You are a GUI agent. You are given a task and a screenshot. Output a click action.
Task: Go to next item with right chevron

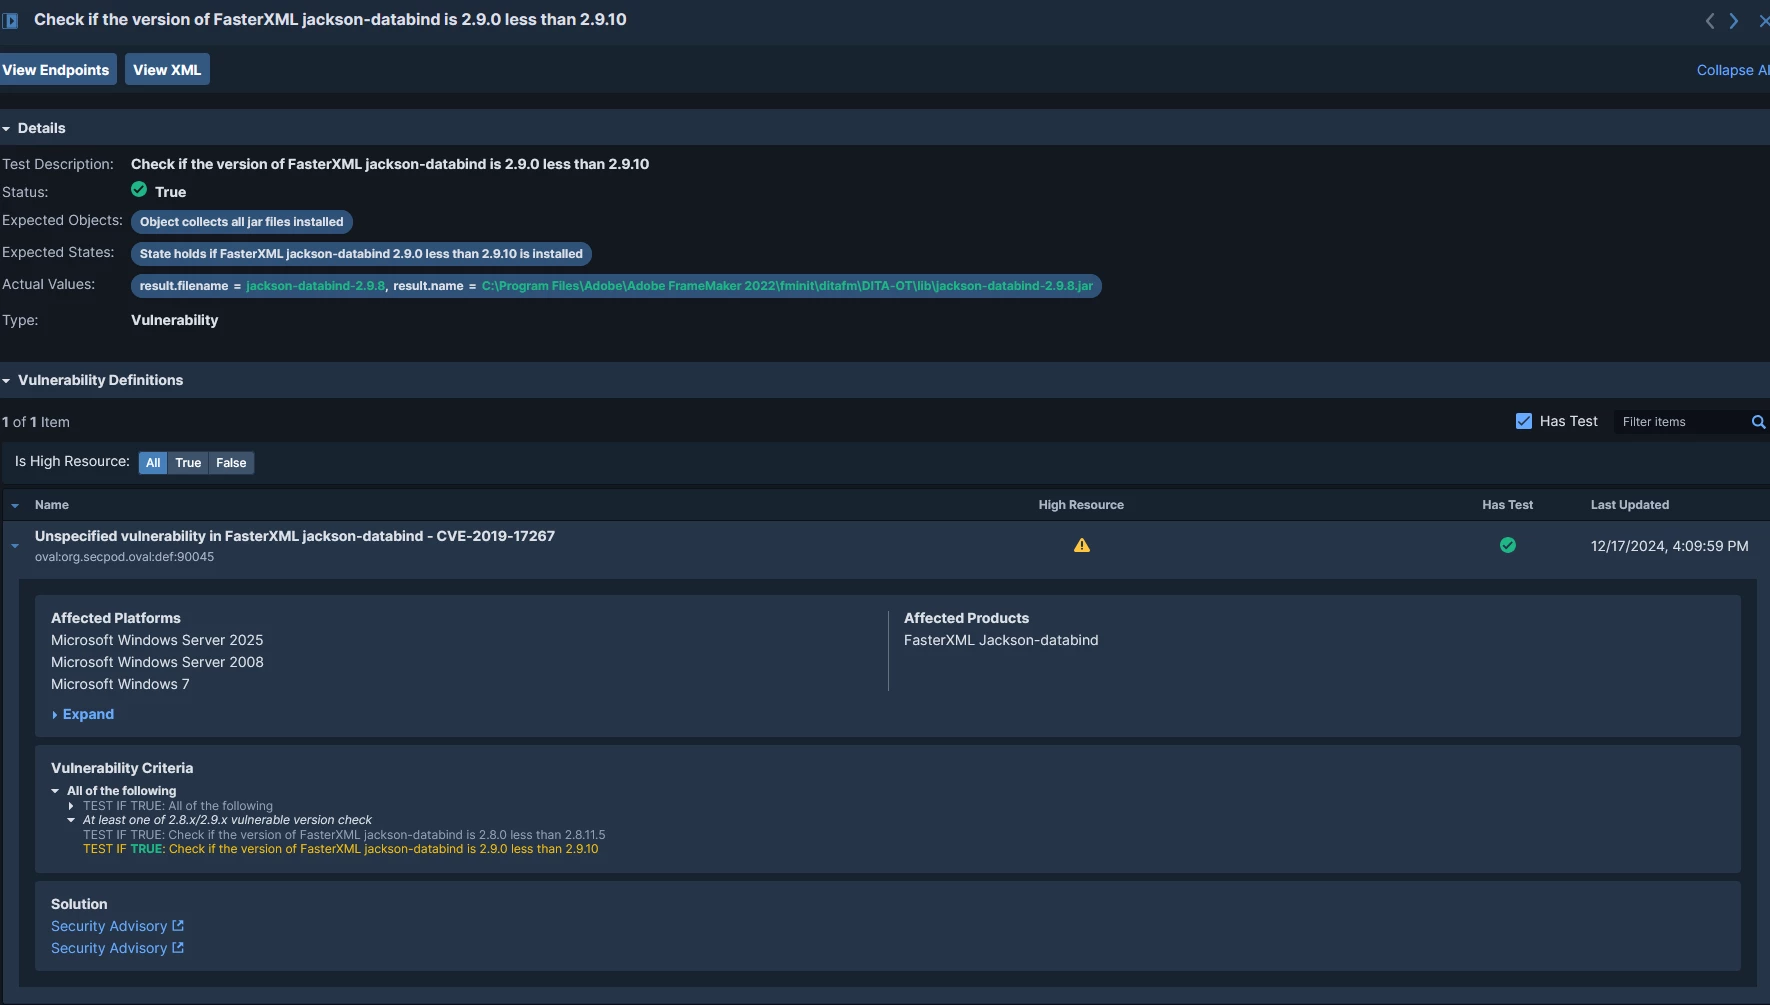1734,21
